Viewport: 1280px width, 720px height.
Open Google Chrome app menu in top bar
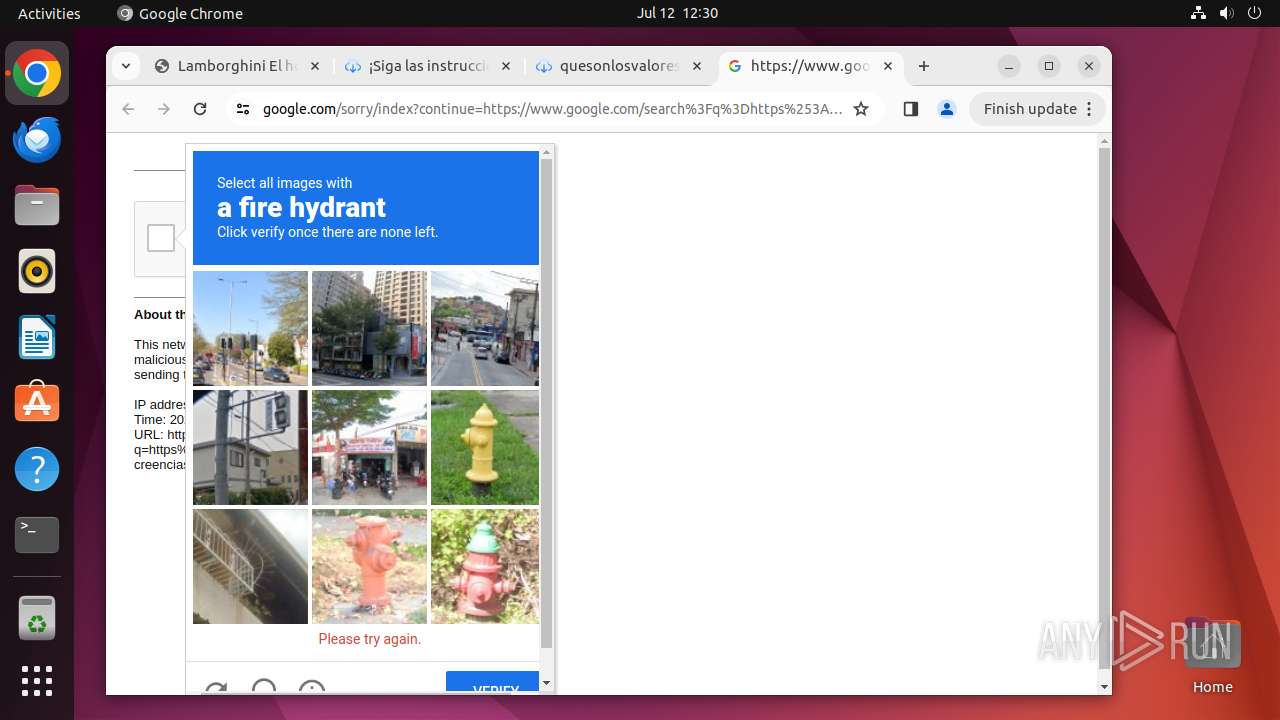[180, 13]
